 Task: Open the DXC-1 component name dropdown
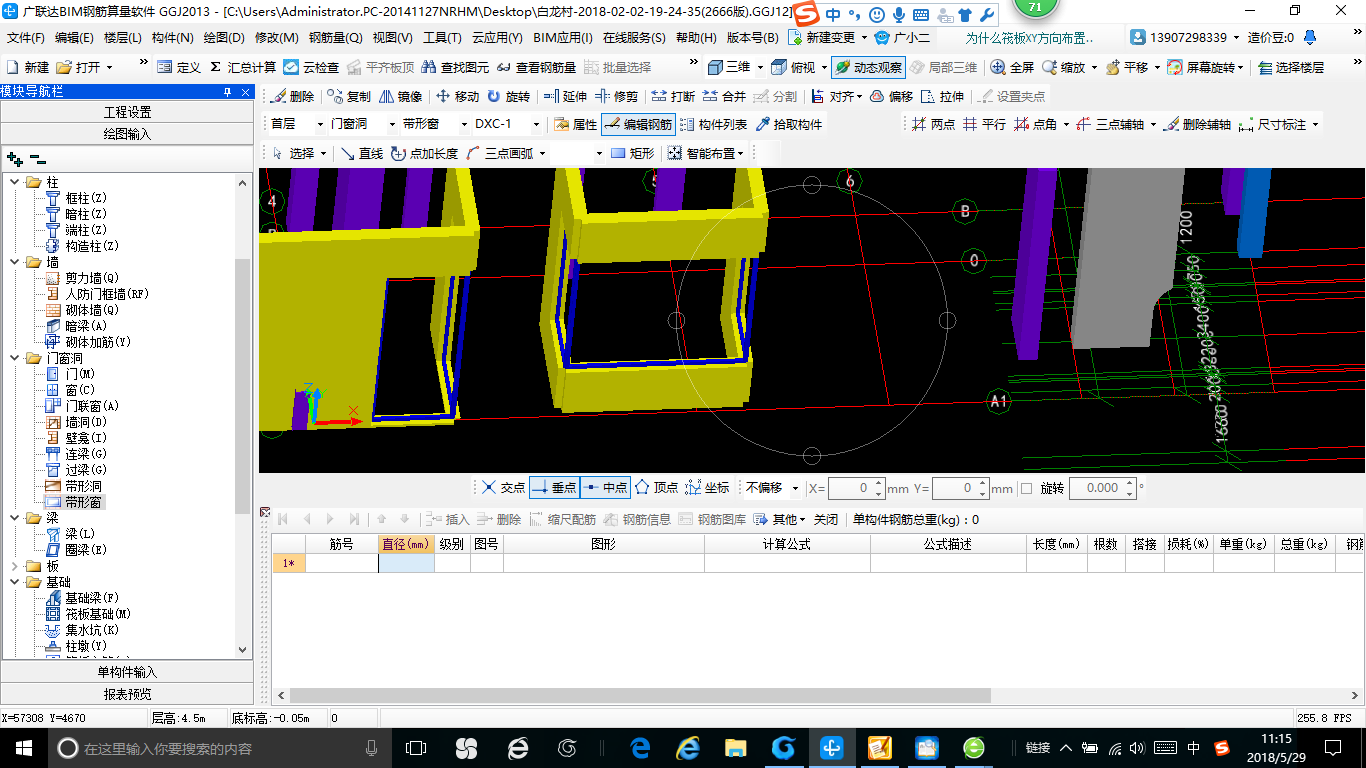pos(536,124)
